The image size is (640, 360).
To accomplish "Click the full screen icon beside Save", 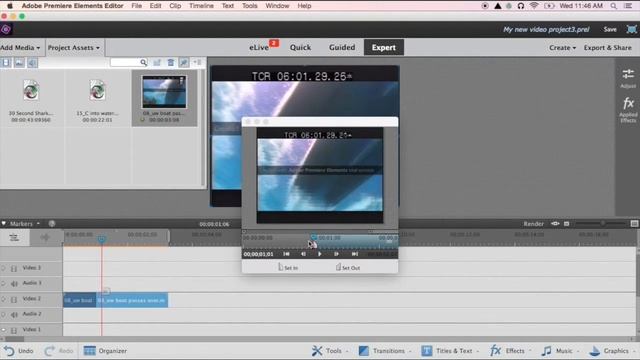I will 631,29.
